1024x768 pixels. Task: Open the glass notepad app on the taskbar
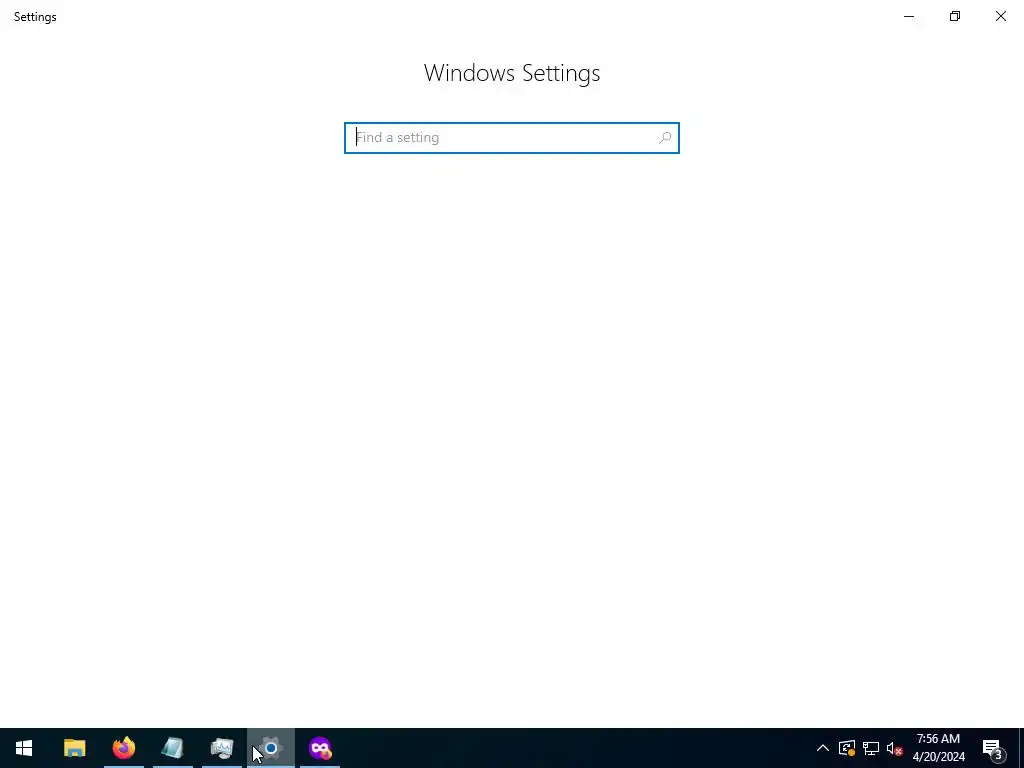point(172,748)
